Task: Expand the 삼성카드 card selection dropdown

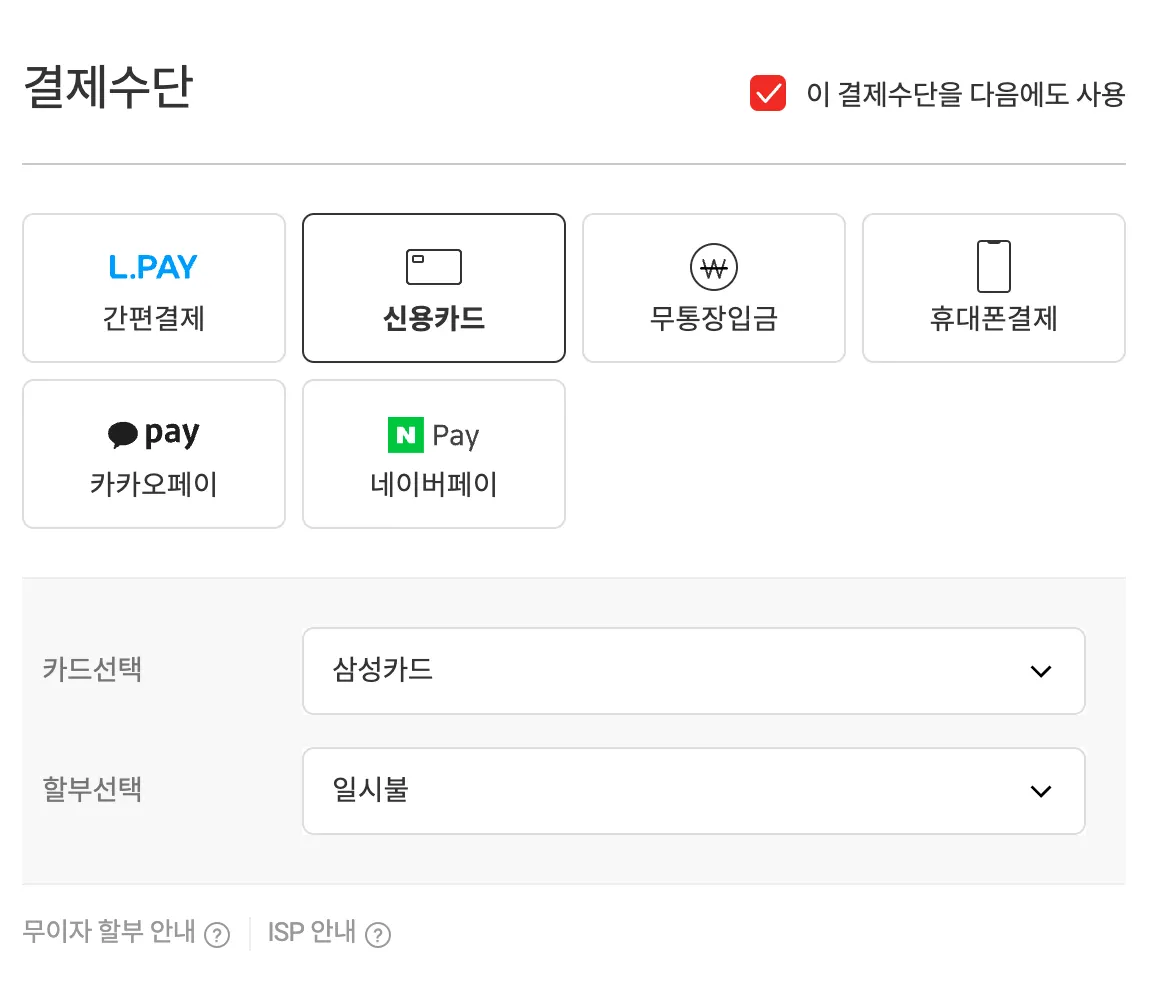Action: tap(694, 671)
